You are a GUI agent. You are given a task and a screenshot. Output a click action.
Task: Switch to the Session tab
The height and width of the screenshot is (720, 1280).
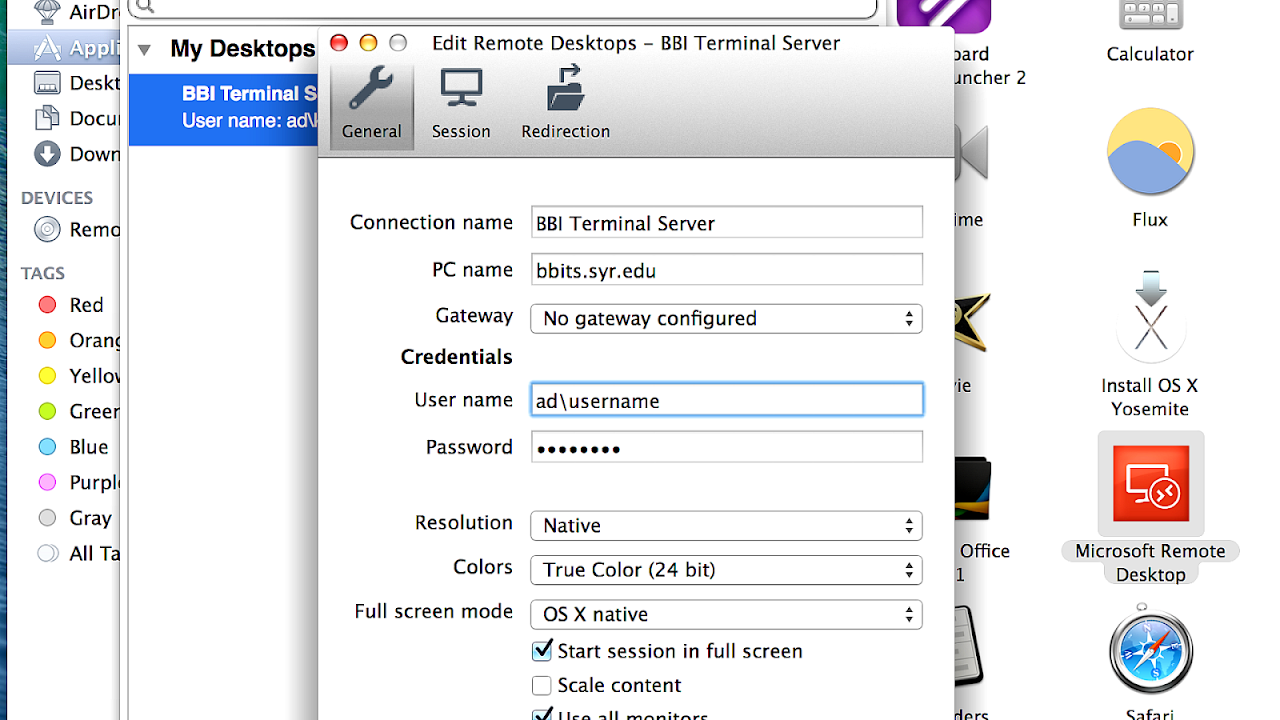[x=461, y=106]
